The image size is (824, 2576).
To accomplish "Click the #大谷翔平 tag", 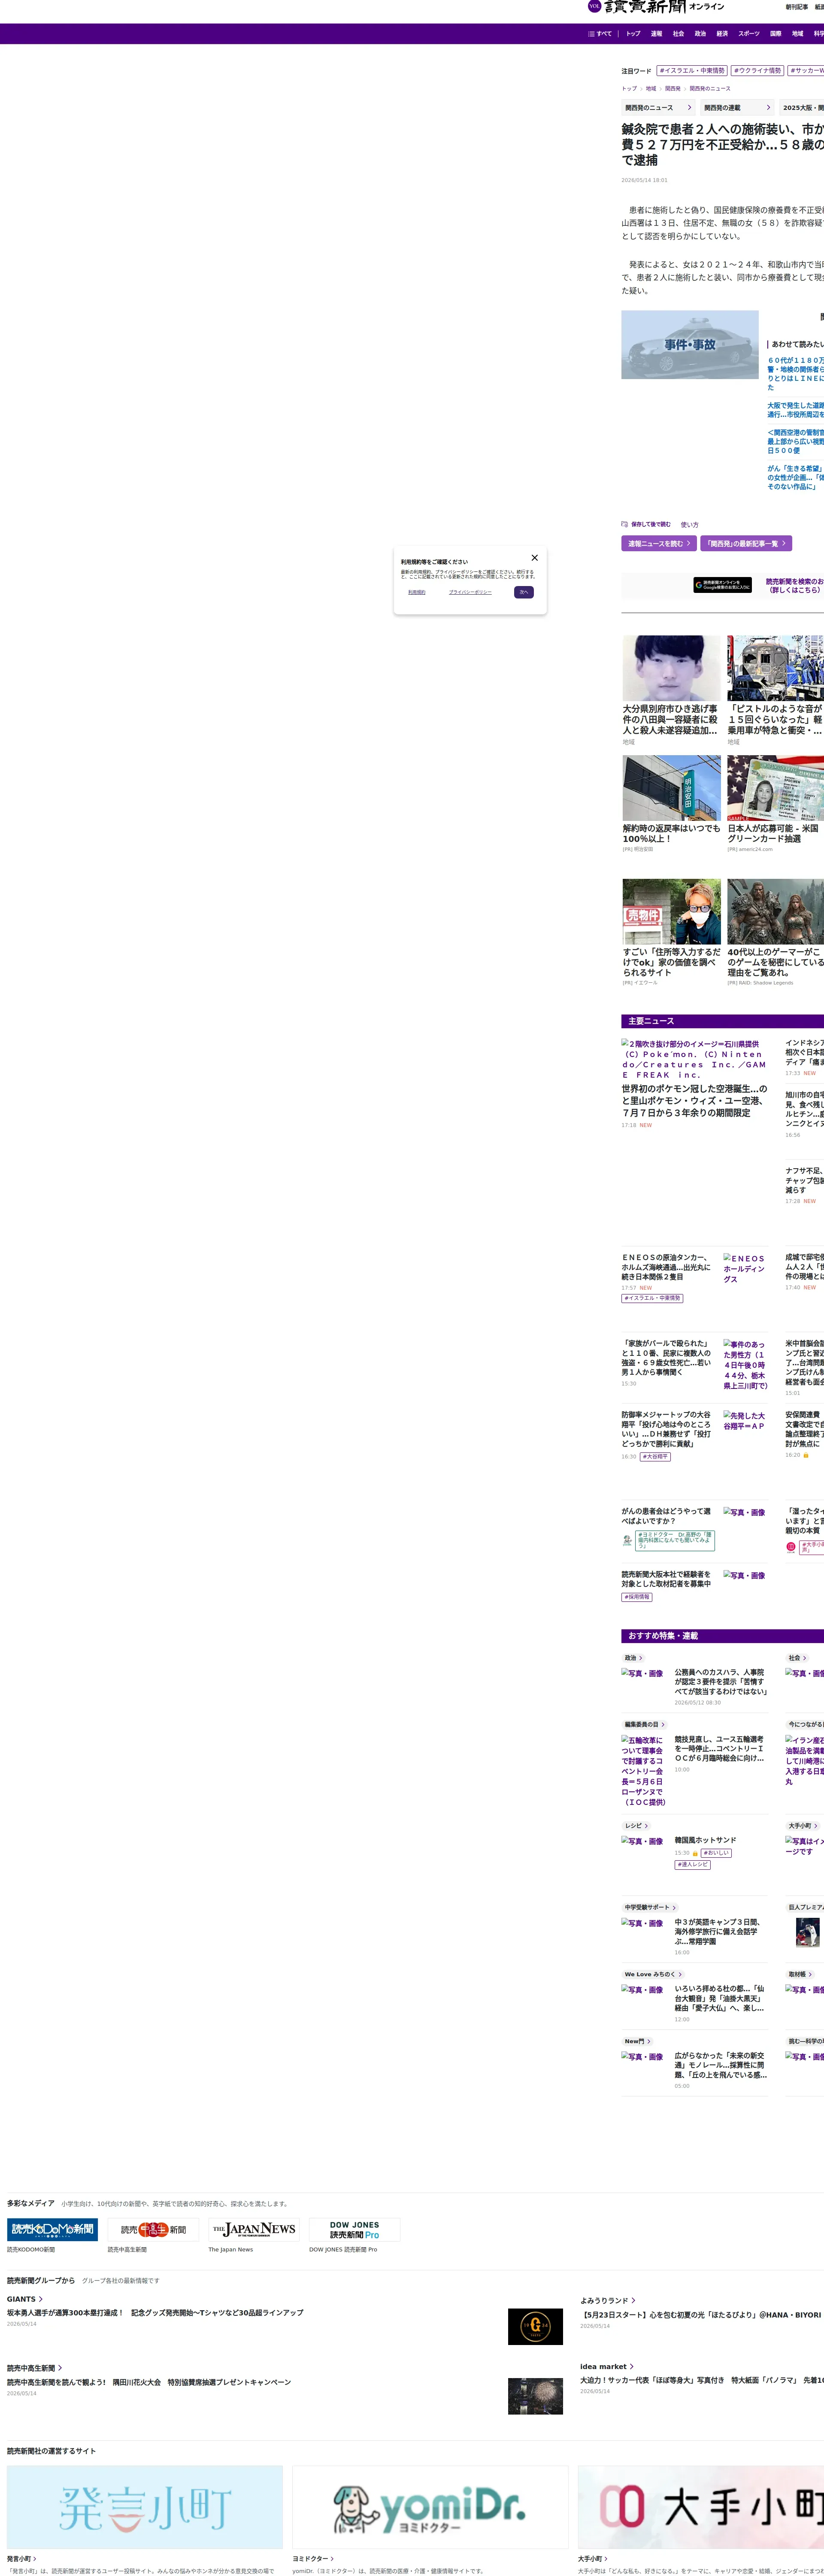I will pyautogui.click(x=655, y=1457).
